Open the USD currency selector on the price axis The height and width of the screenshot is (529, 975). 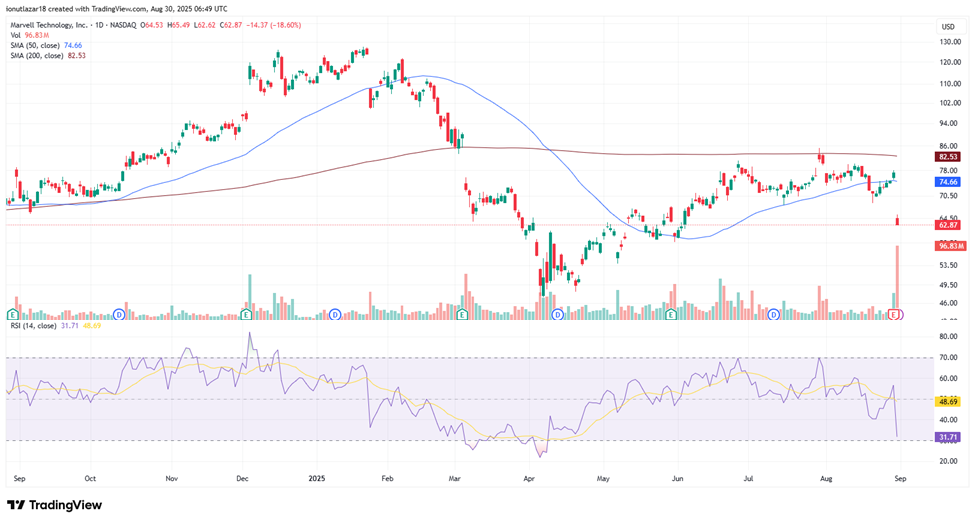click(x=947, y=26)
